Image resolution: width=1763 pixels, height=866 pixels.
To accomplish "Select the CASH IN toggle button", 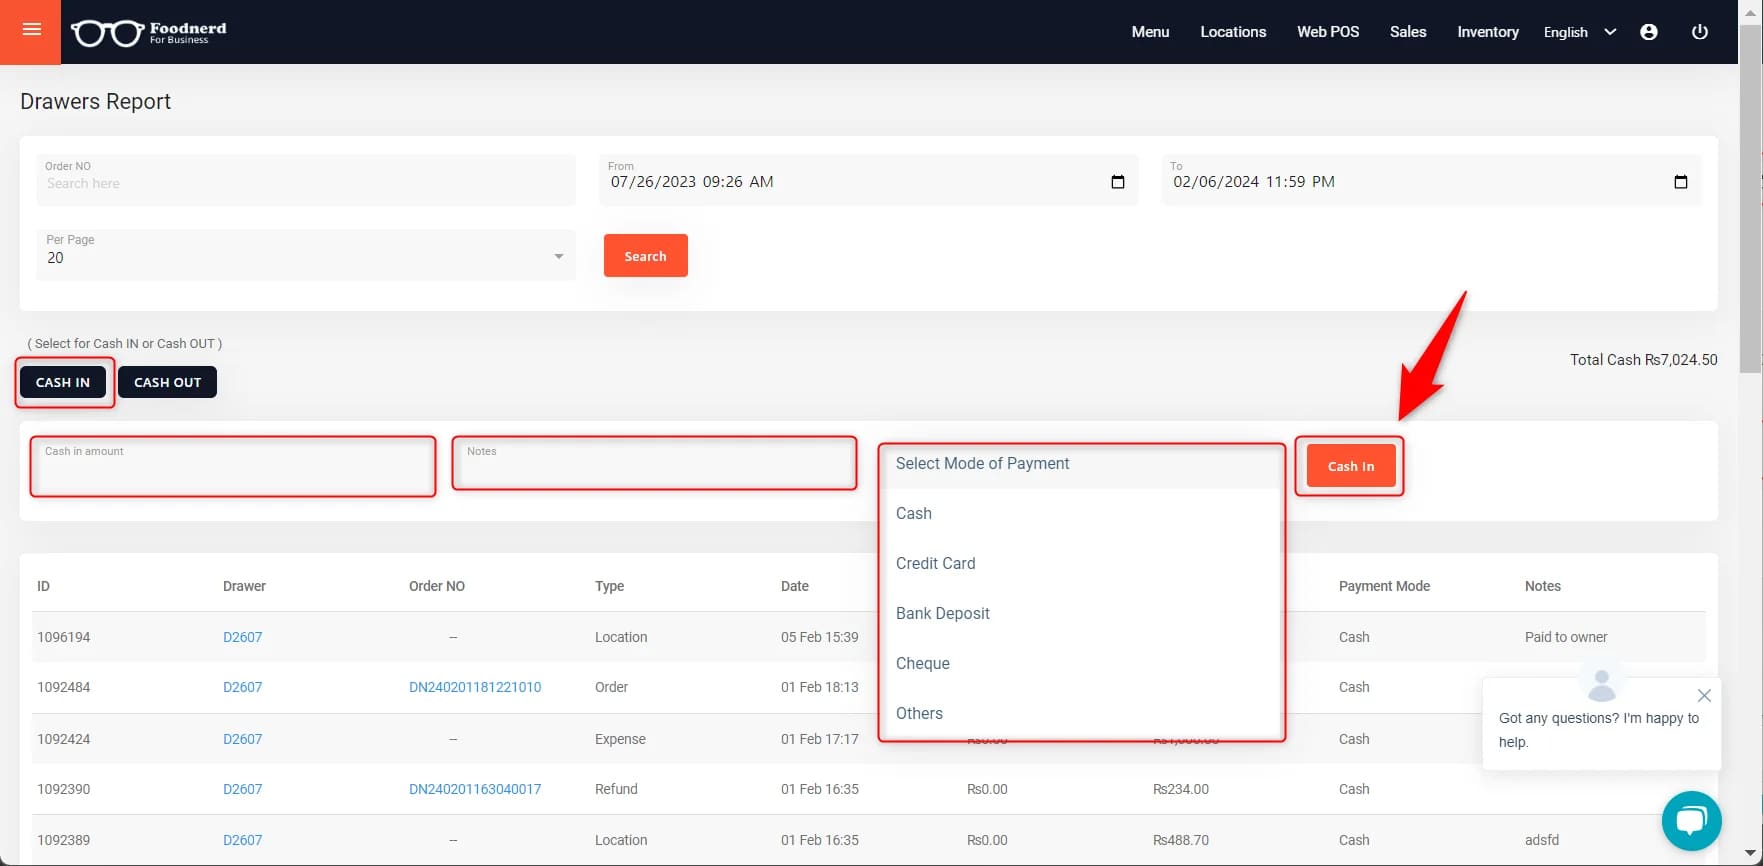I will click(x=63, y=382).
